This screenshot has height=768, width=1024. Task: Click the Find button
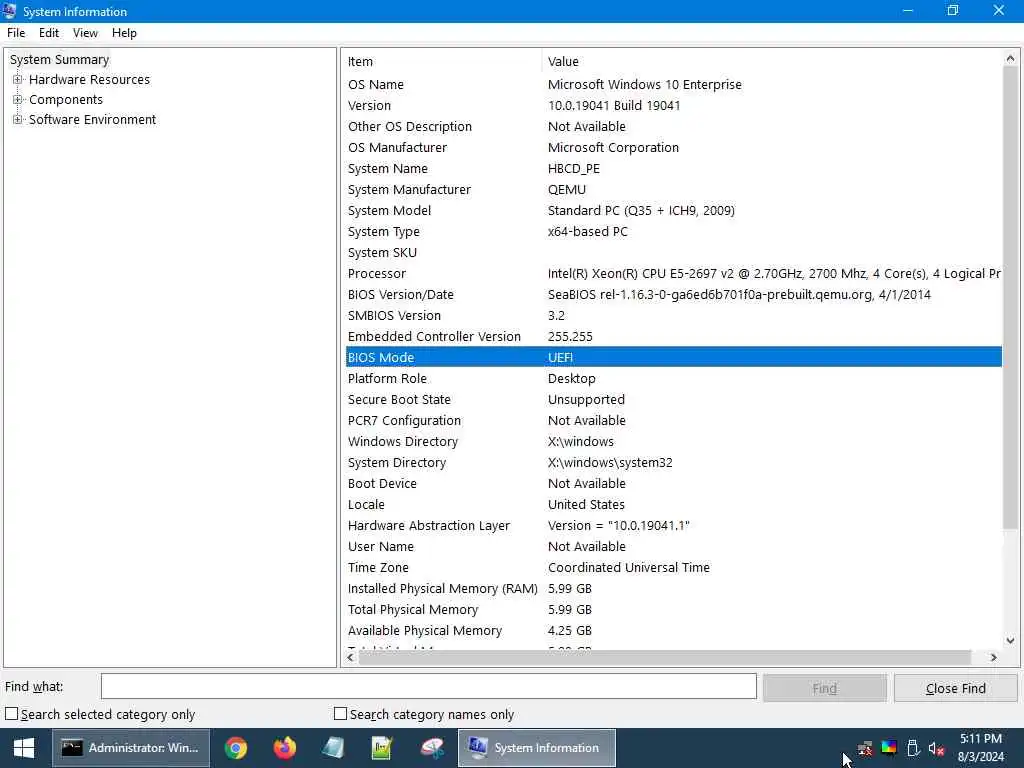[x=825, y=688]
